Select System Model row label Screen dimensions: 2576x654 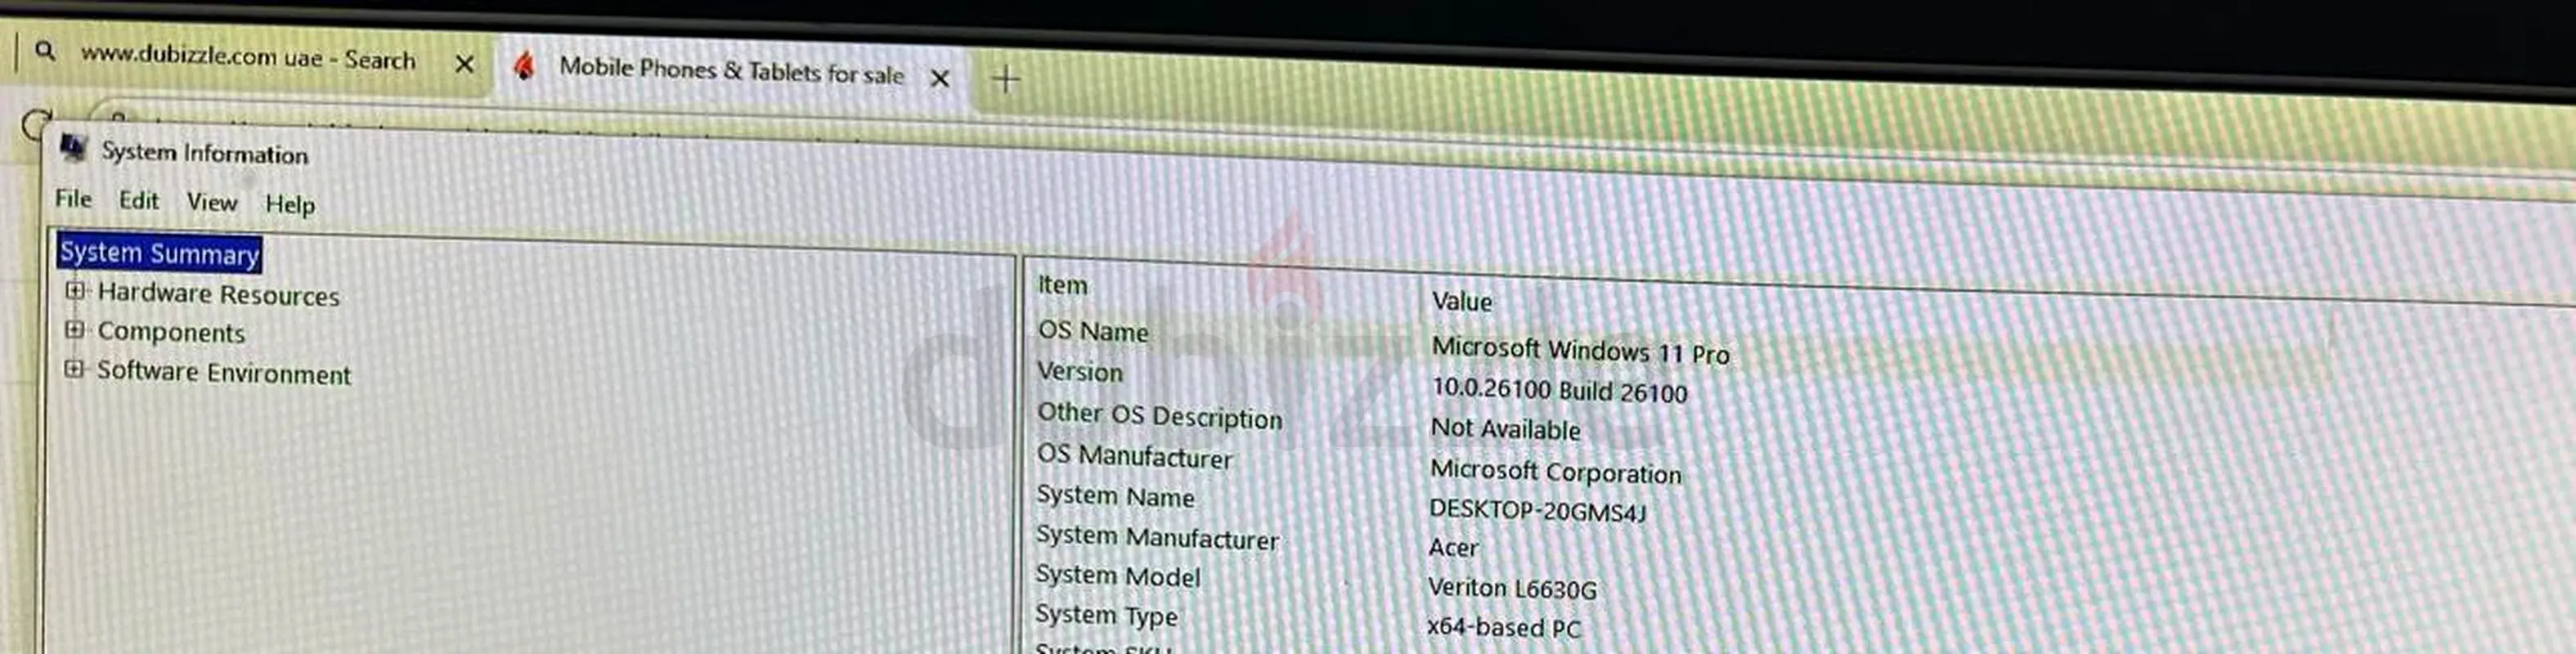click(1118, 576)
